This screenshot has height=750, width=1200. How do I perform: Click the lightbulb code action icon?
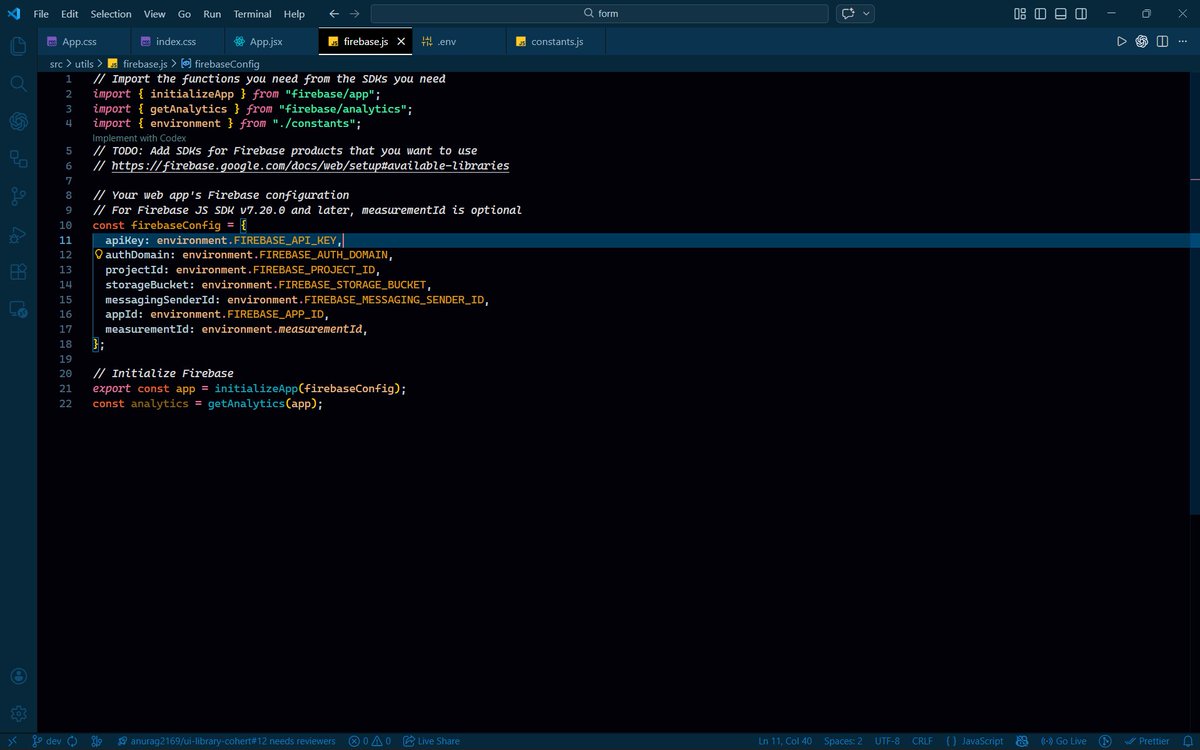click(98, 255)
